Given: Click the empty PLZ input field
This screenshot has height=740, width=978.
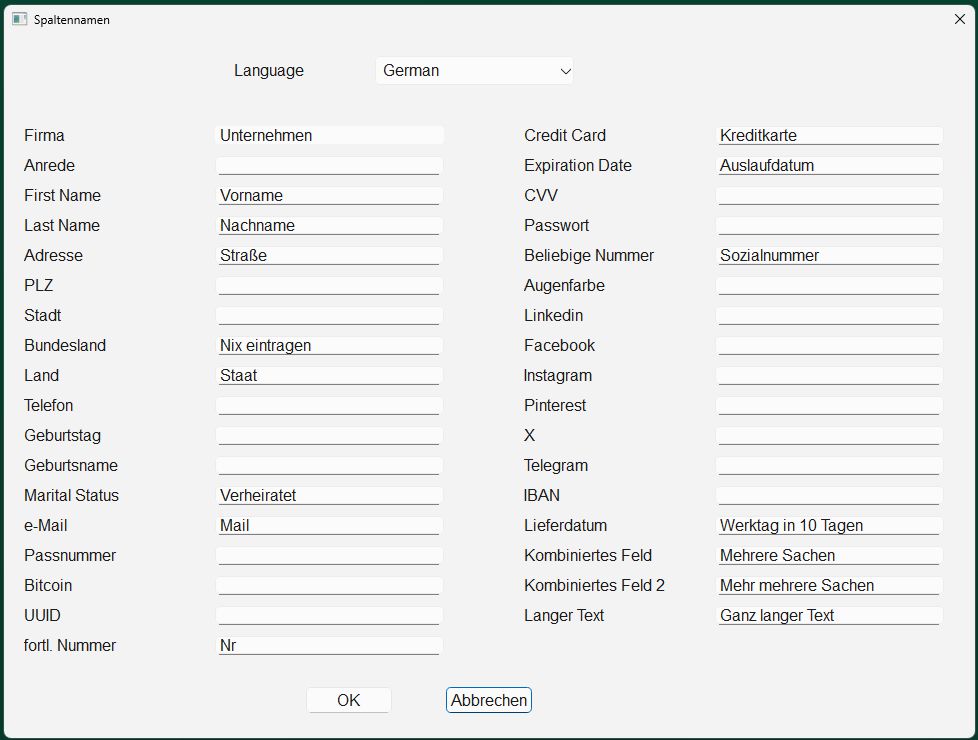Looking at the screenshot, I should tap(329, 285).
